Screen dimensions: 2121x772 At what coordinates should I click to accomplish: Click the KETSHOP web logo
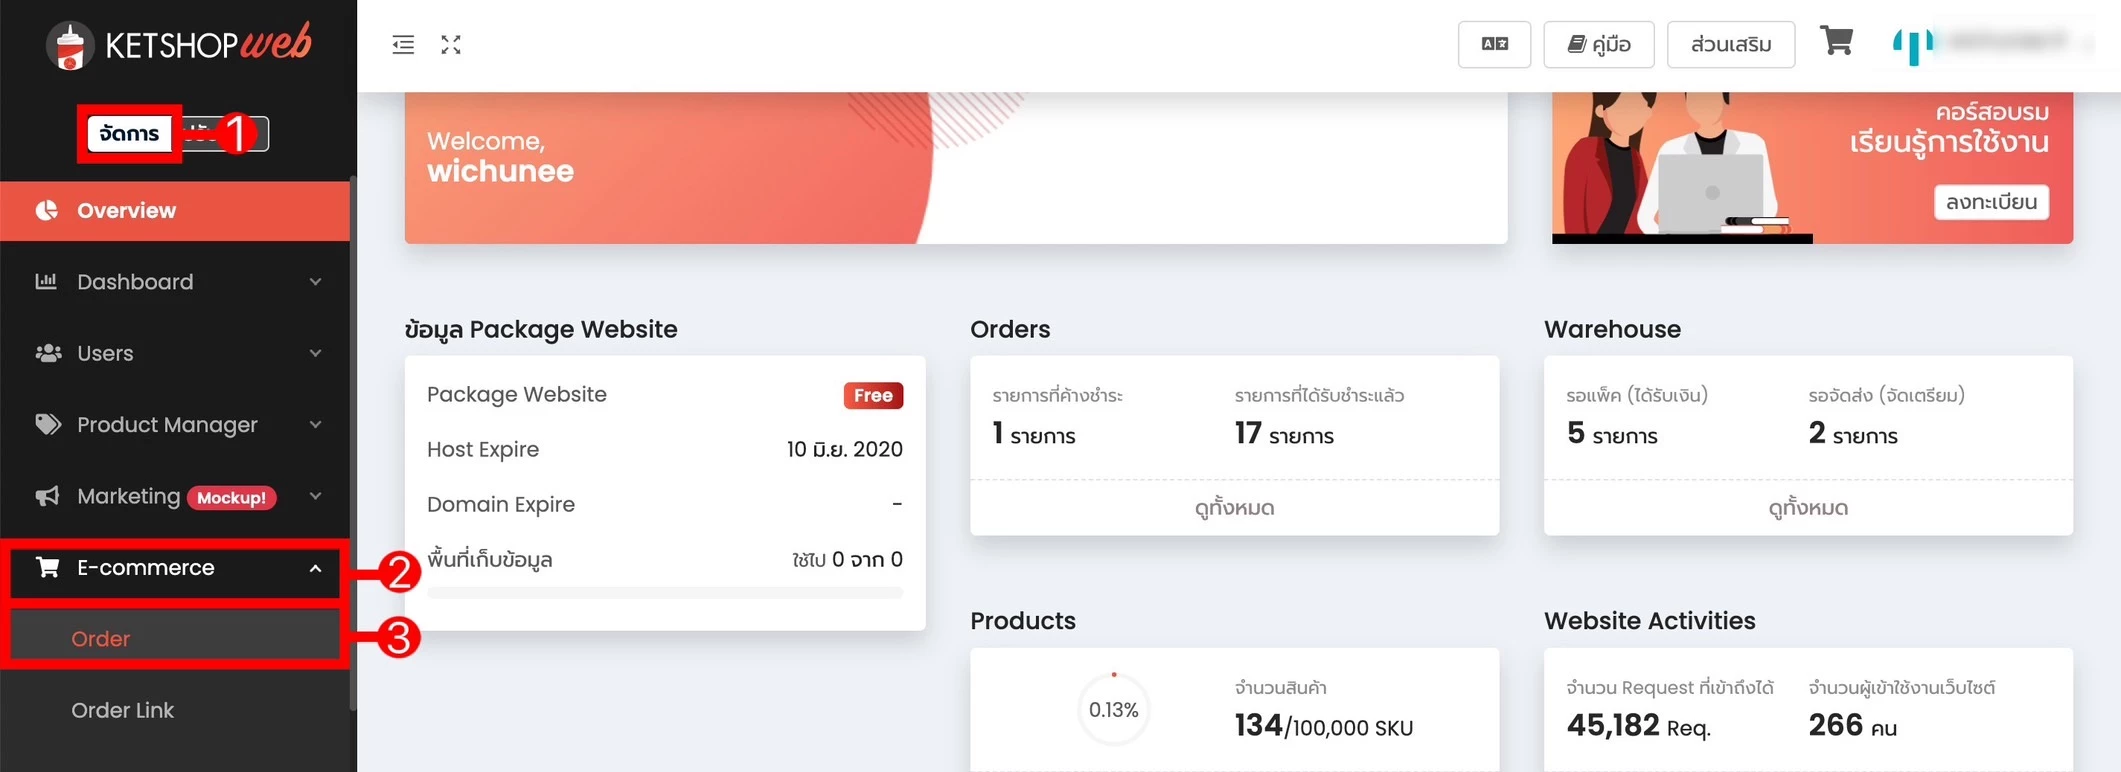179,45
